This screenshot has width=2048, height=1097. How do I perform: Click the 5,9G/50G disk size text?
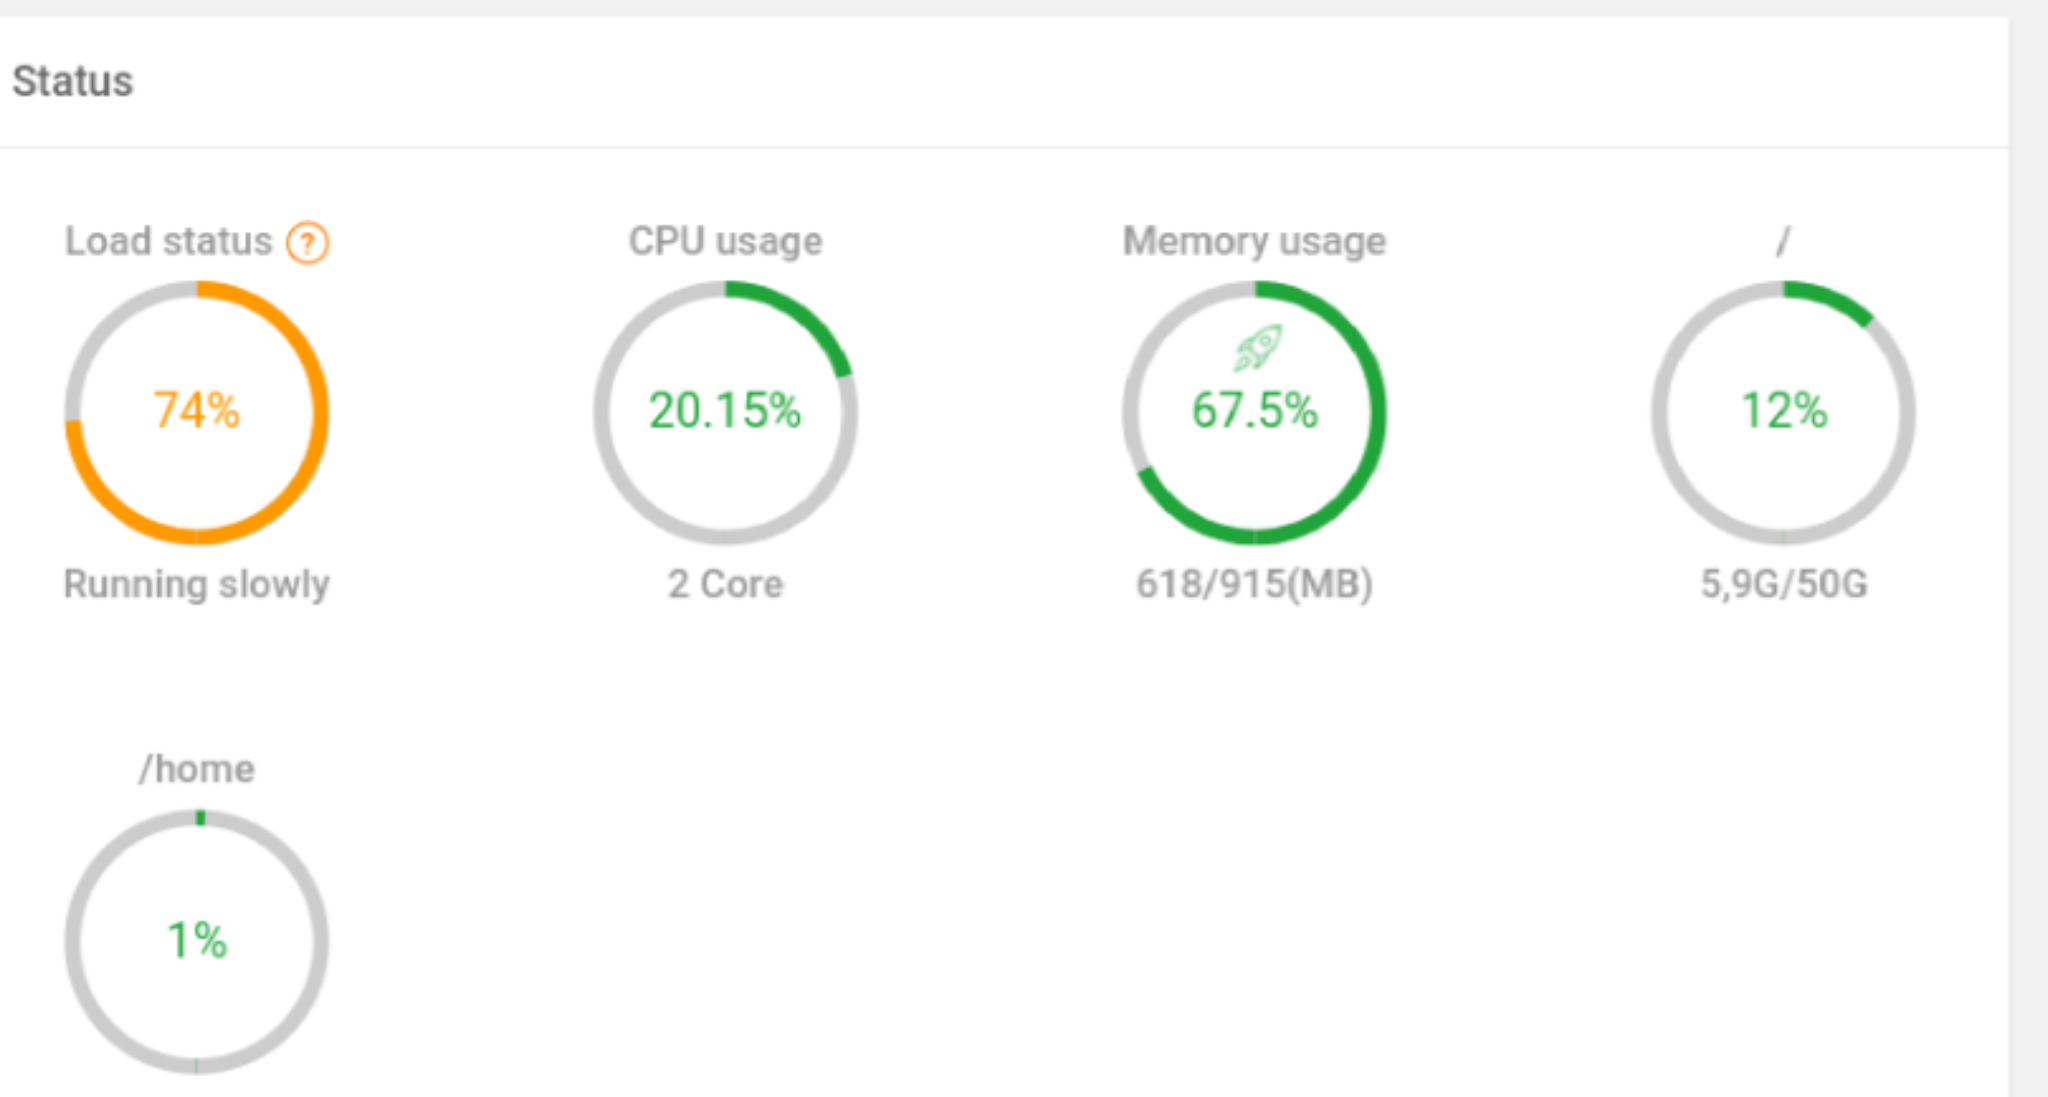(1783, 584)
